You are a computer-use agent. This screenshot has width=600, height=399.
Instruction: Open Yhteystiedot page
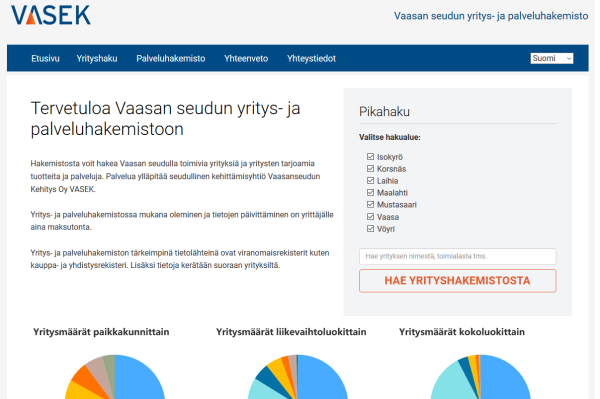click(311, 59)
